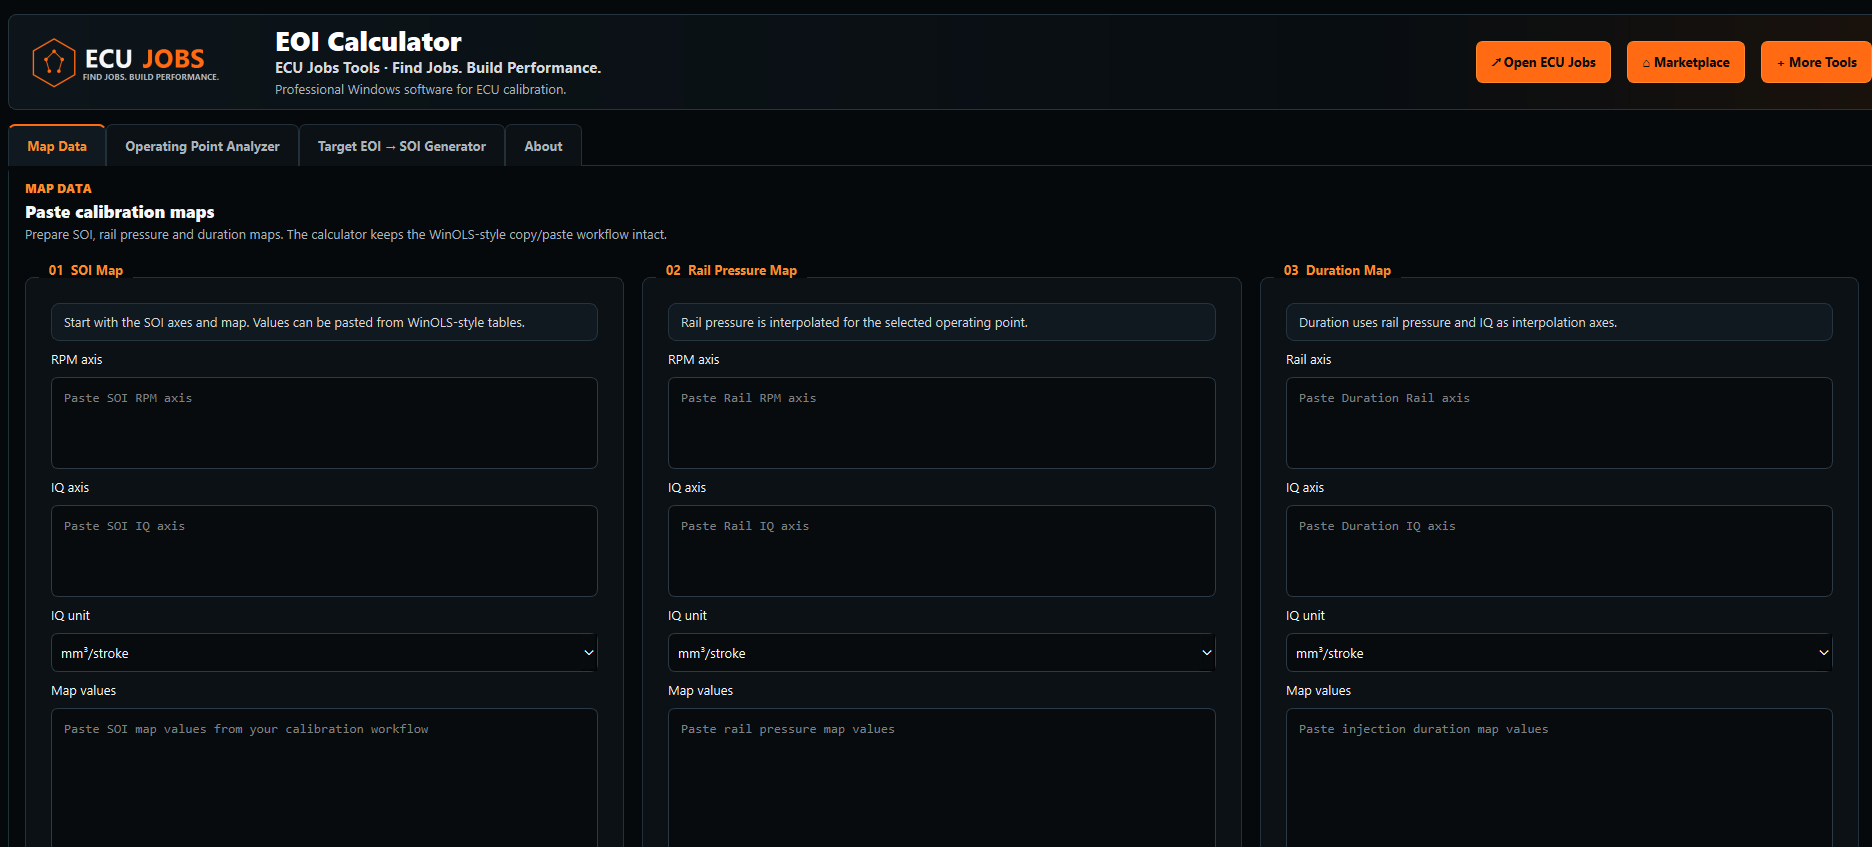
Task: Click the ECU Jobs hexagon logo icon
Action: point(54,63)
